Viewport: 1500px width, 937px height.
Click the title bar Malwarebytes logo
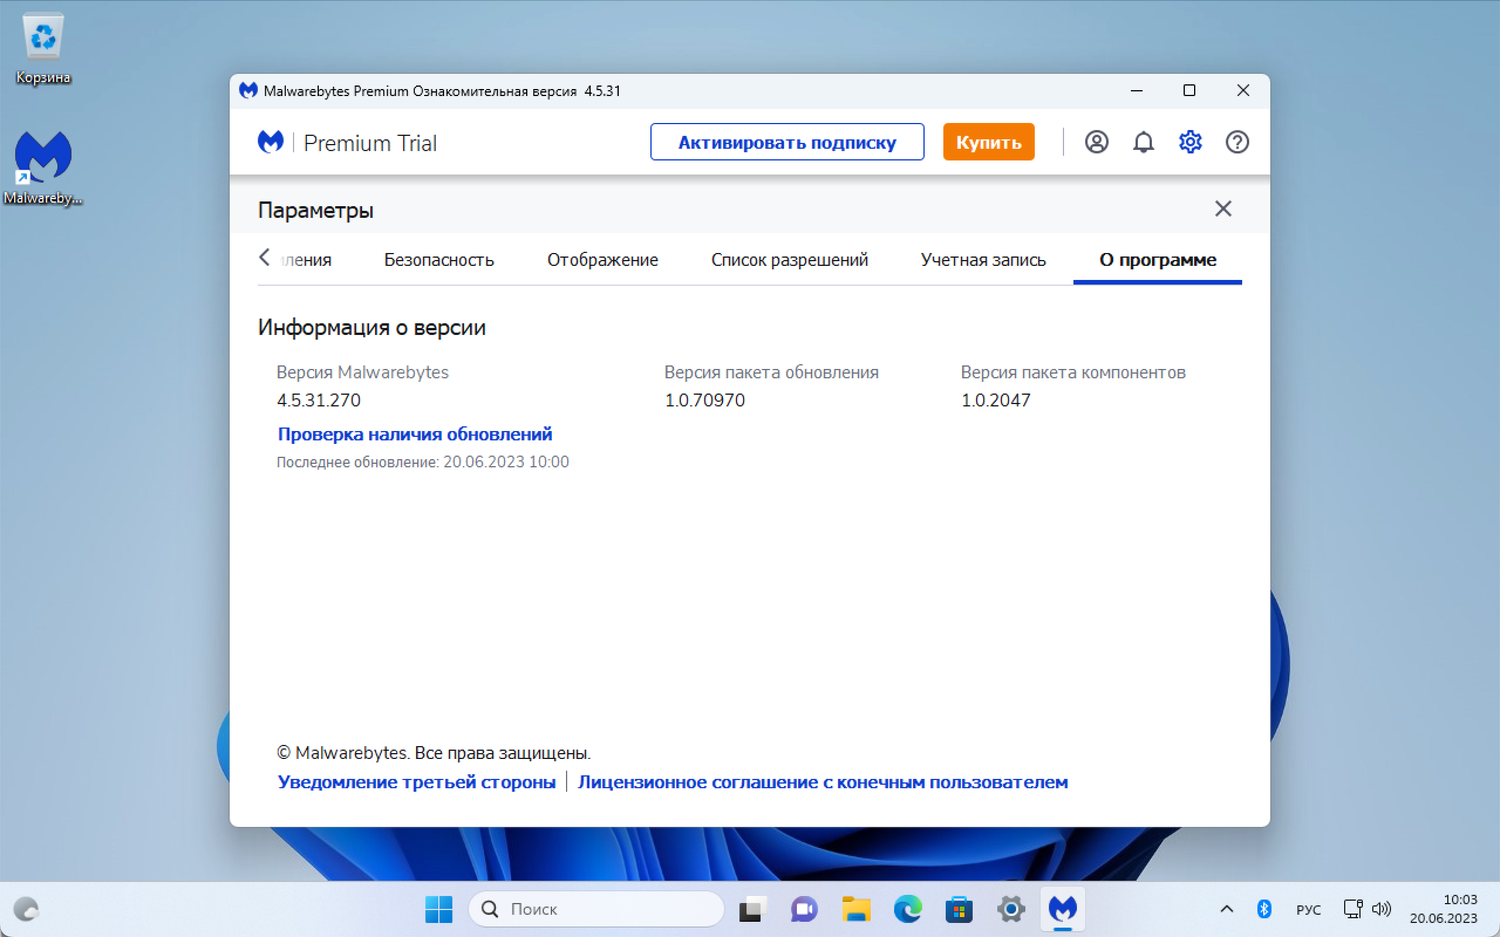248,91
